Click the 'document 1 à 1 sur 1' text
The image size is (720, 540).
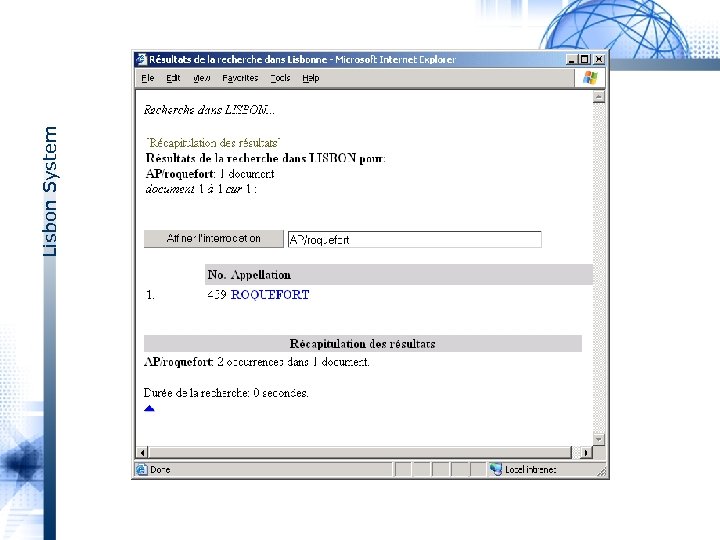(x=201, y=189)
